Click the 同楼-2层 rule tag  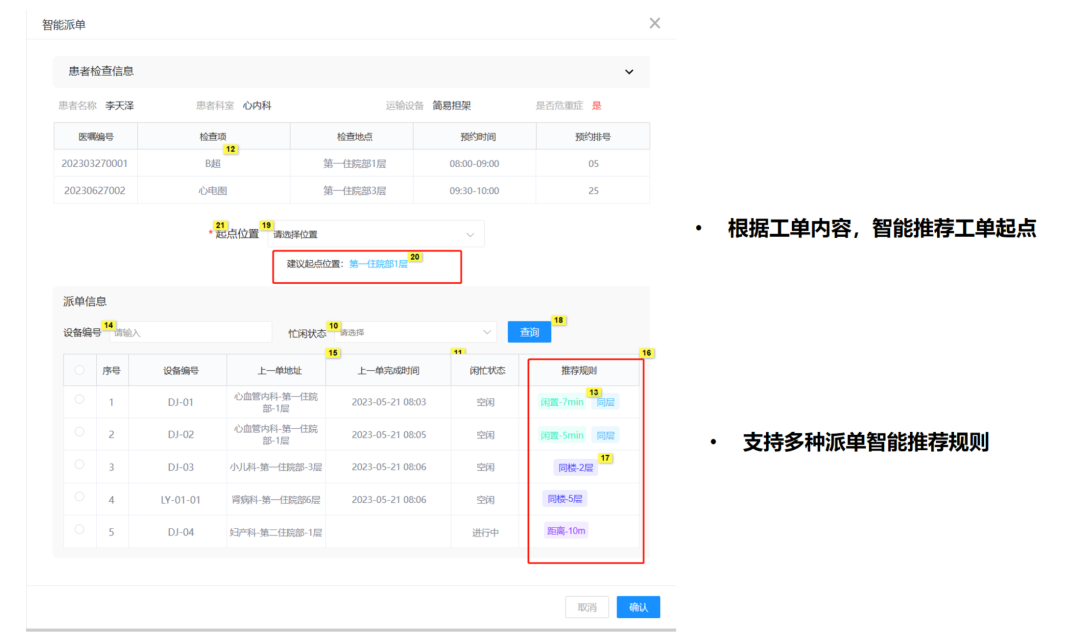tap(575, 467)
